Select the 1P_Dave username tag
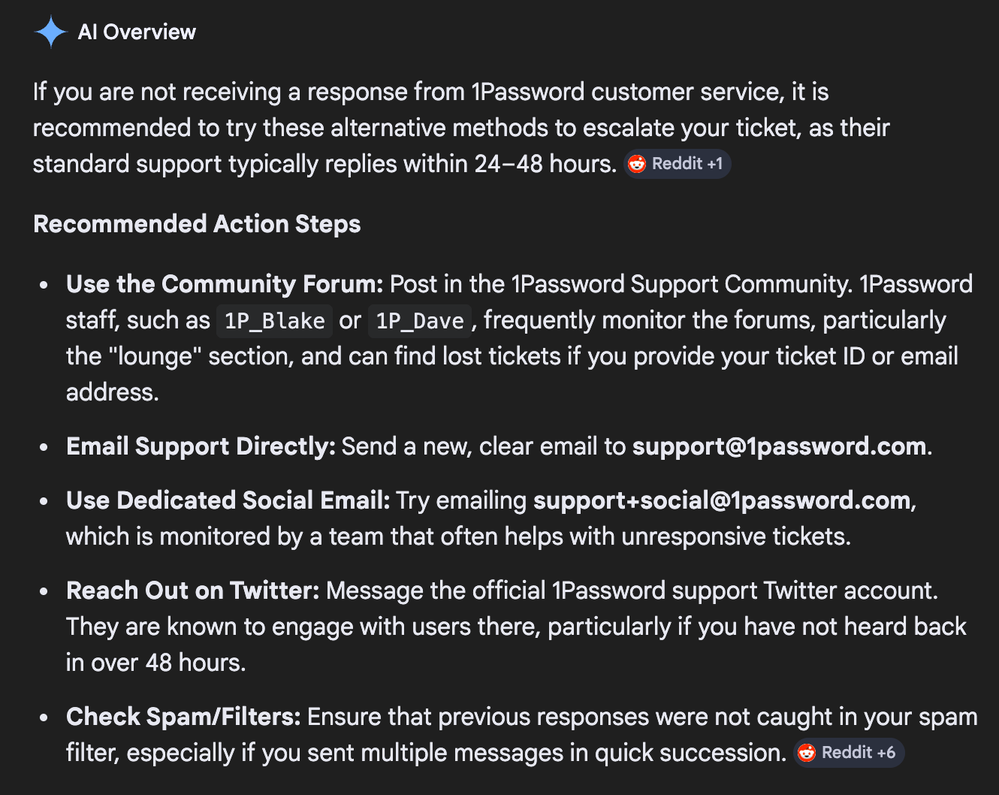Image resolution: width=999 pixels, height=795 pixels. [417, 322]
